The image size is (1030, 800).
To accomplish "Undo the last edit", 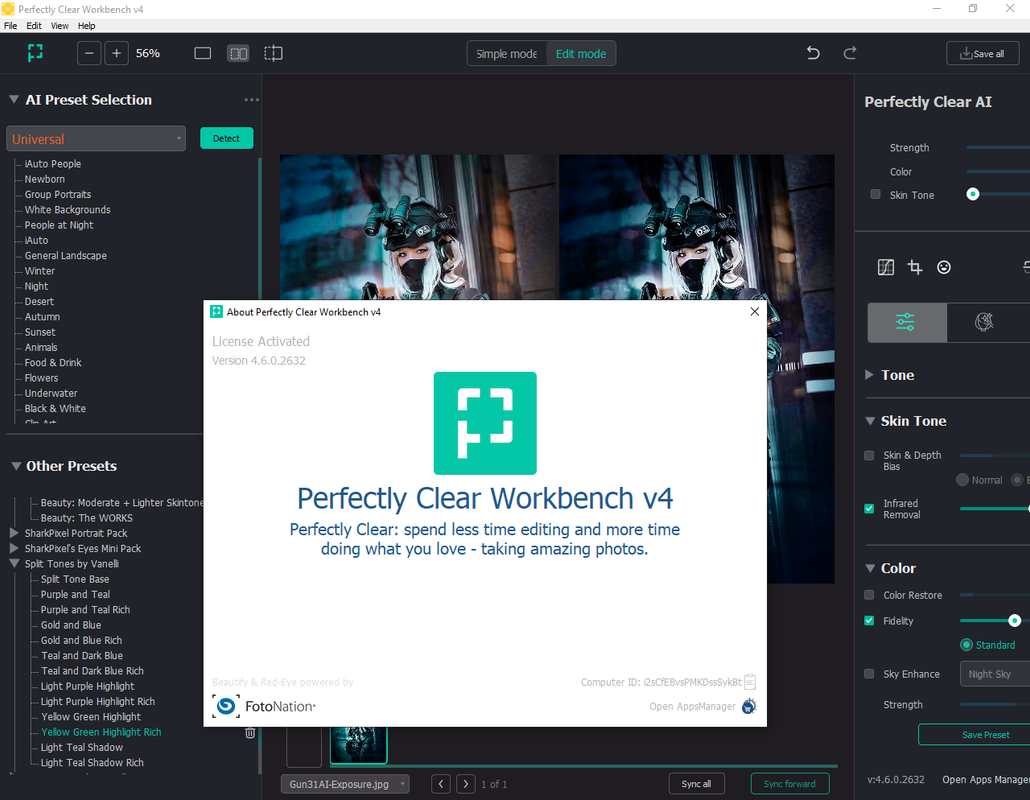I will coord(813,53).
